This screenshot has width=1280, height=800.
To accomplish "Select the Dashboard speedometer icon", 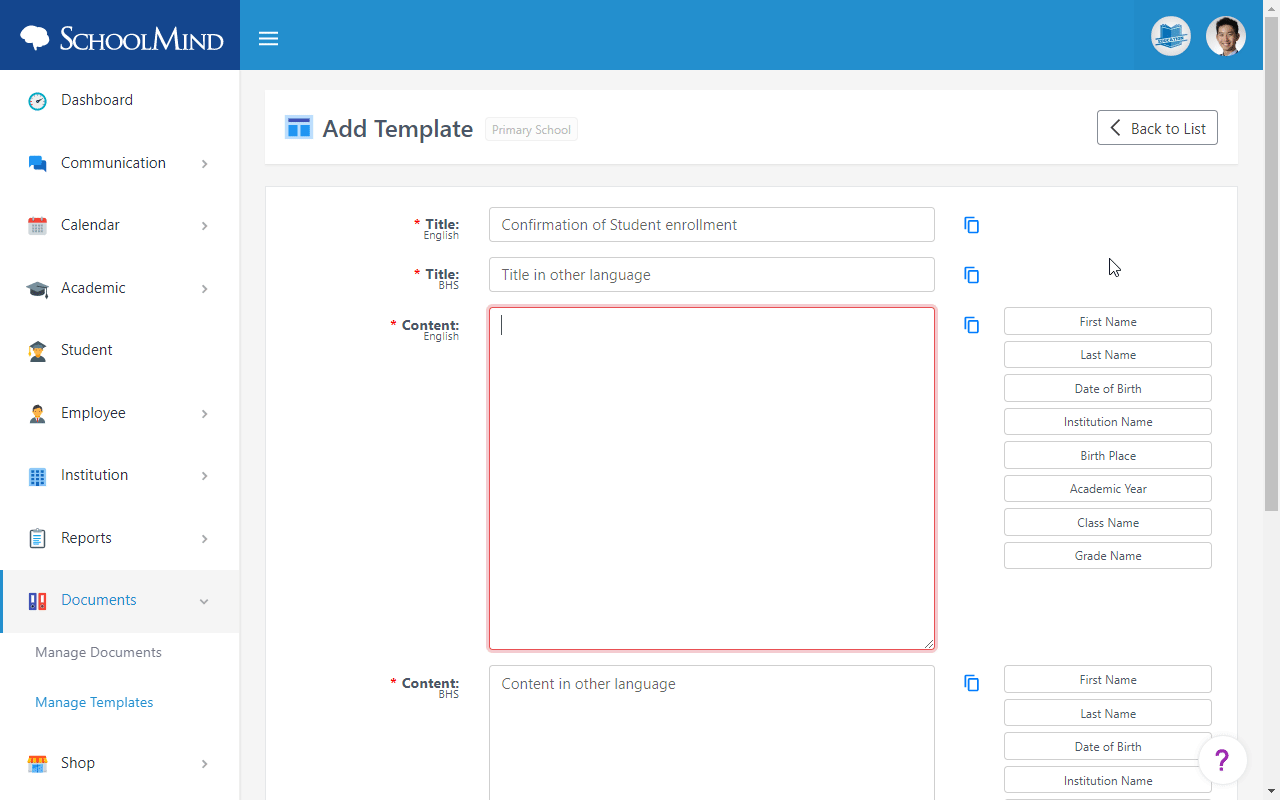I will point(37,100).
